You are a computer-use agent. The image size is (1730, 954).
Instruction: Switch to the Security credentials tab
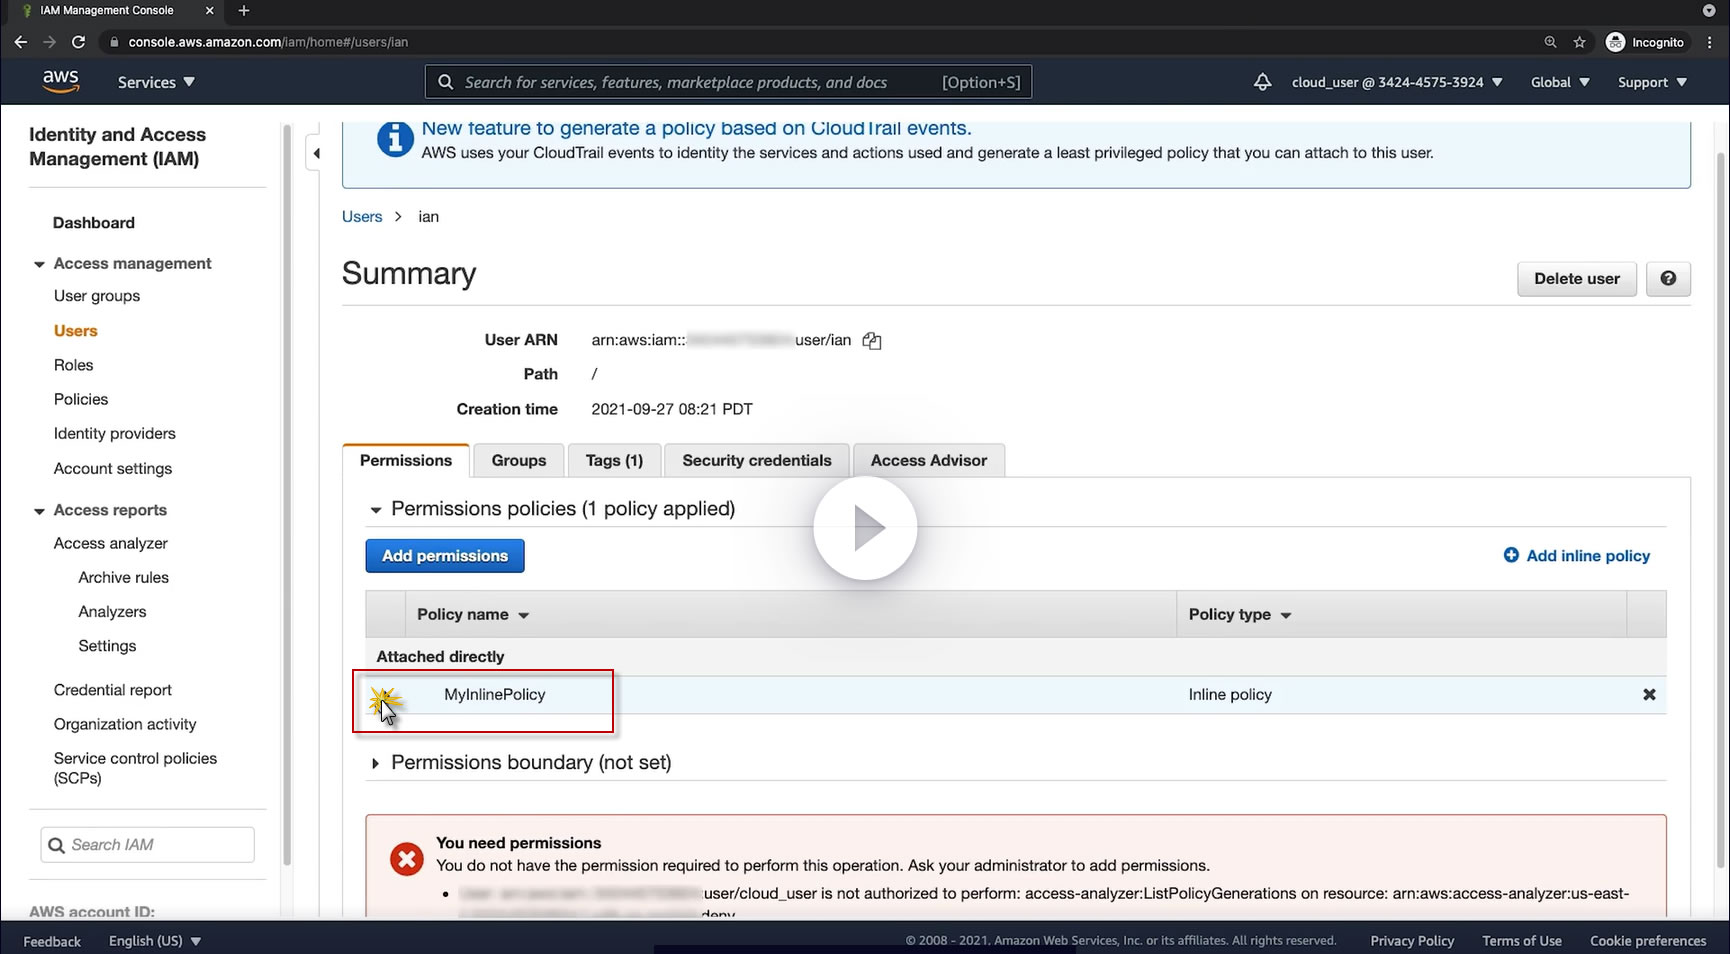coord(756,461)
